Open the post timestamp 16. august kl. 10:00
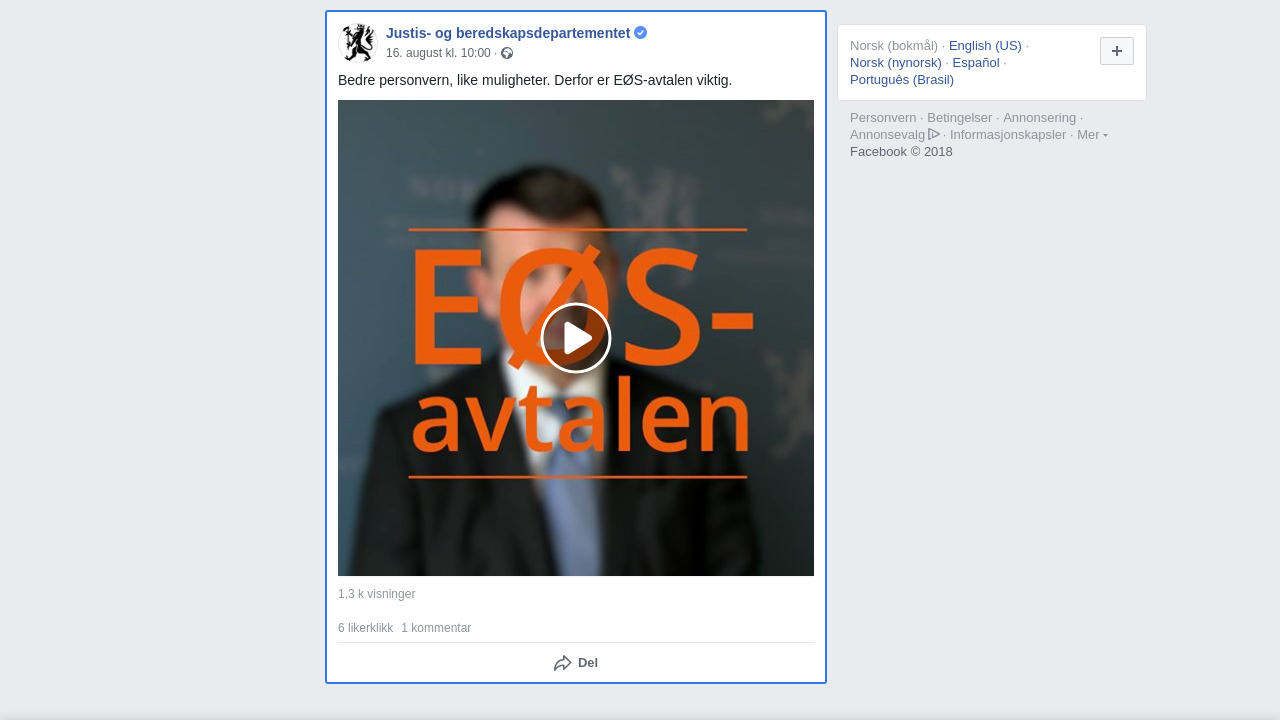 [438, 53]
